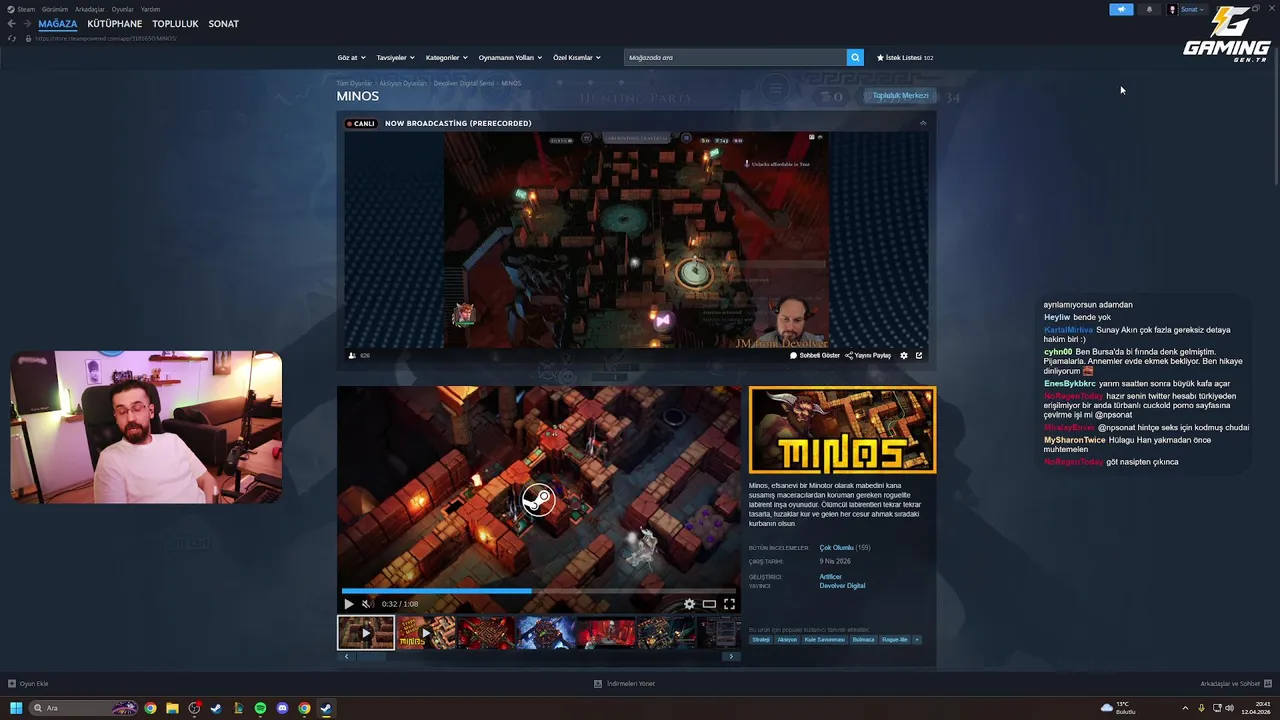This screenshot has width=1280, height=720.
Task: Open broadcast settings gear icon
Action: coord(904,355)
